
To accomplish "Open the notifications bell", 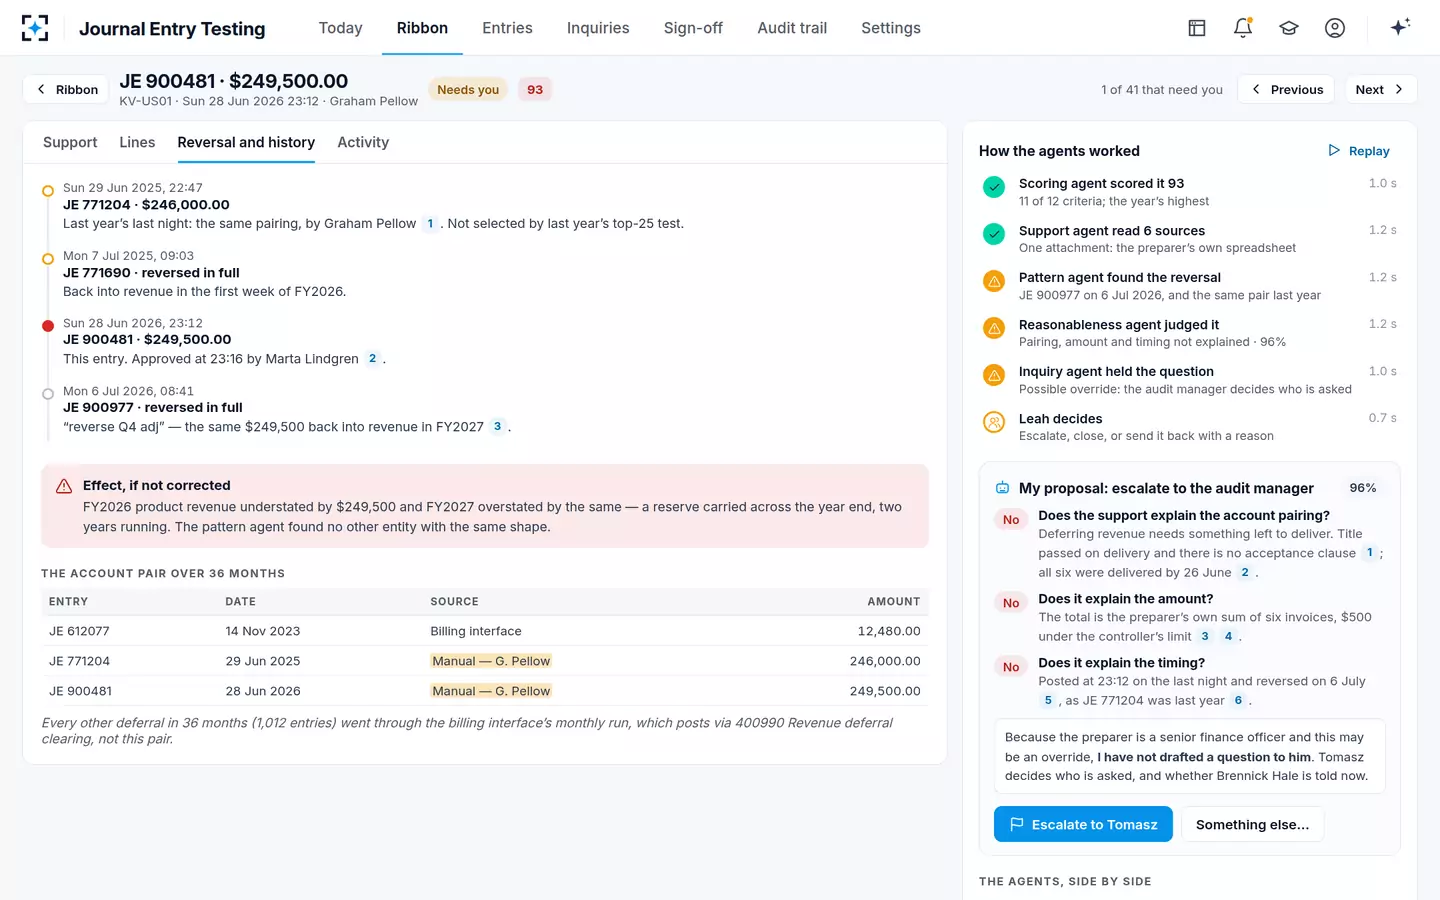I will tap(1243, 28).
